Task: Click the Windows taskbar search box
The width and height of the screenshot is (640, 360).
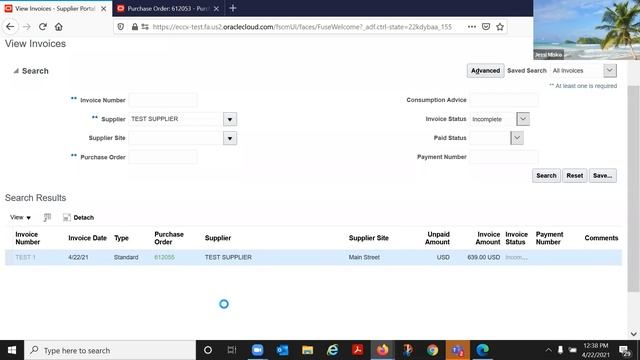Action: point(110,350)
